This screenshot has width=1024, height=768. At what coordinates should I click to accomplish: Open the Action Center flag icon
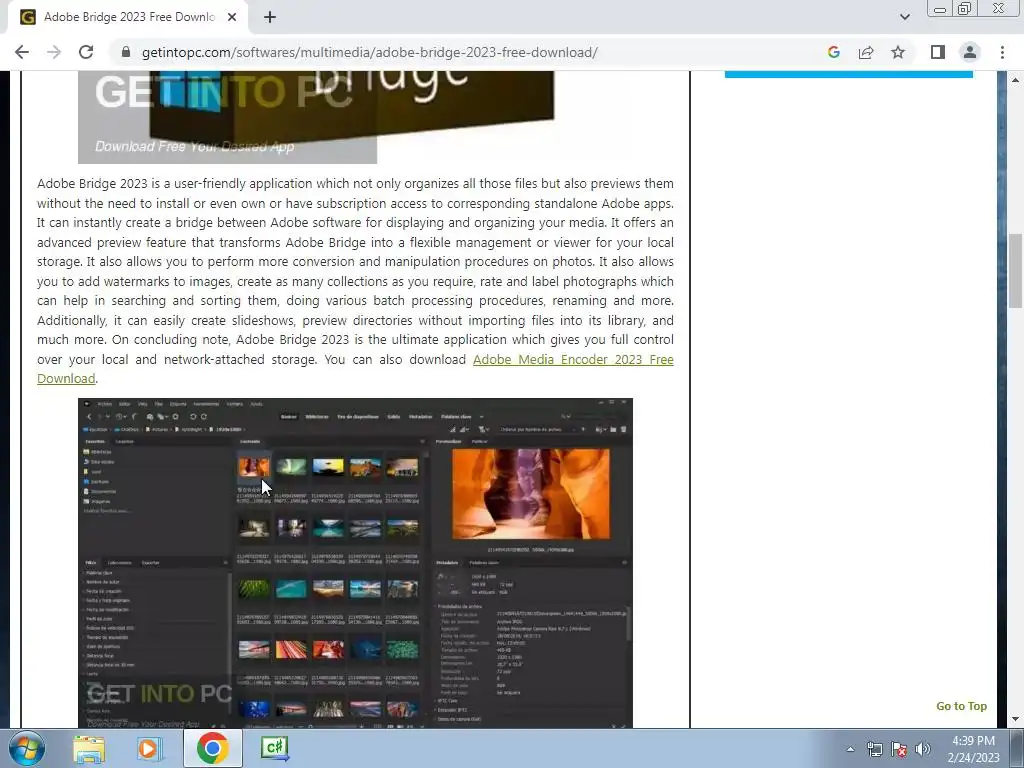tap(899, 749)
